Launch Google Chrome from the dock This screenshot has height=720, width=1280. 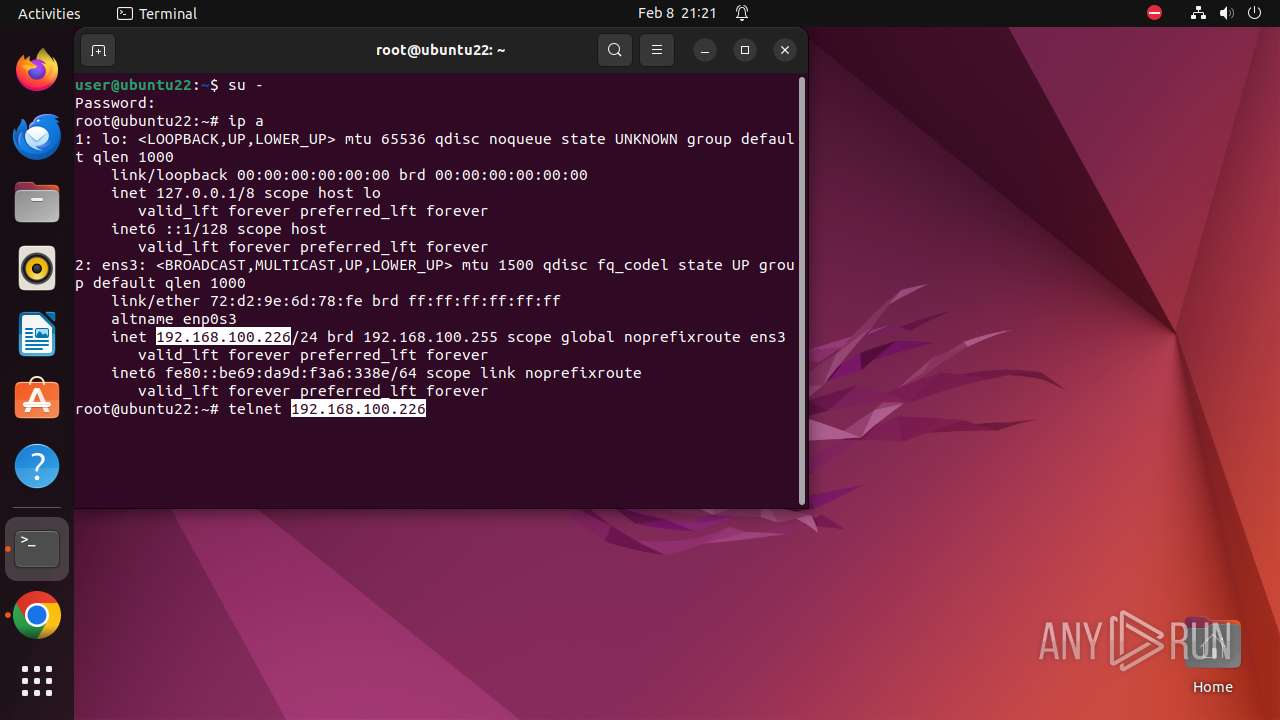(x=37, y=616)
